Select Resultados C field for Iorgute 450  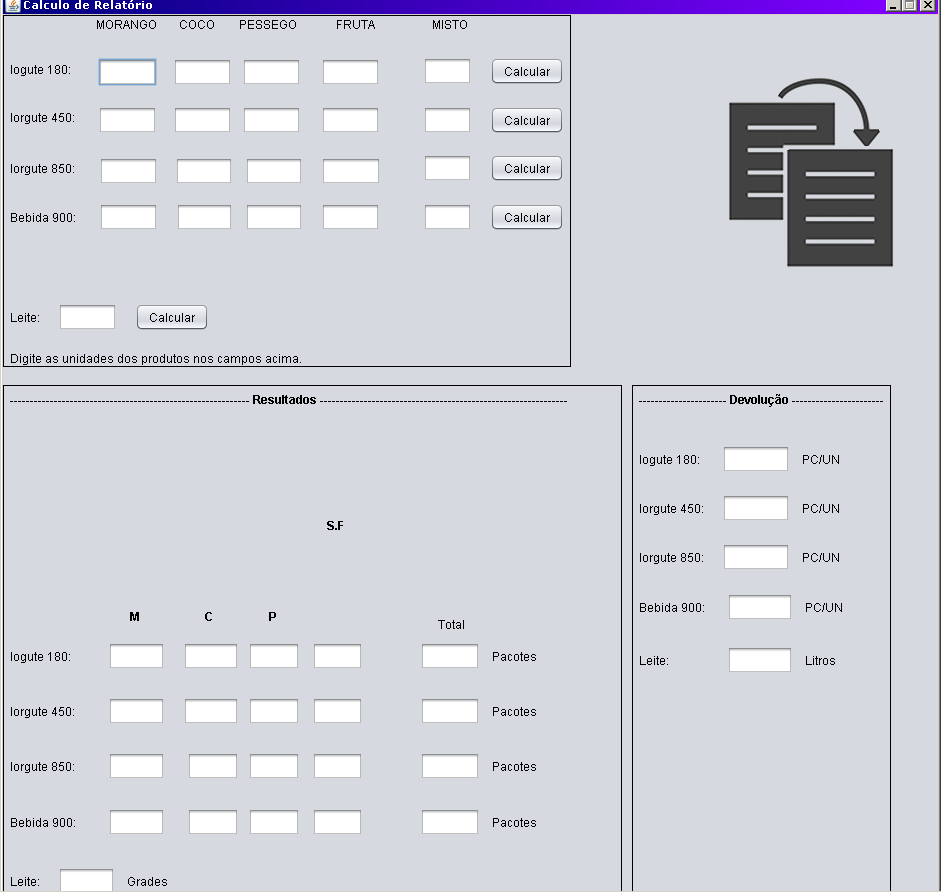click(x=211, y=711)
